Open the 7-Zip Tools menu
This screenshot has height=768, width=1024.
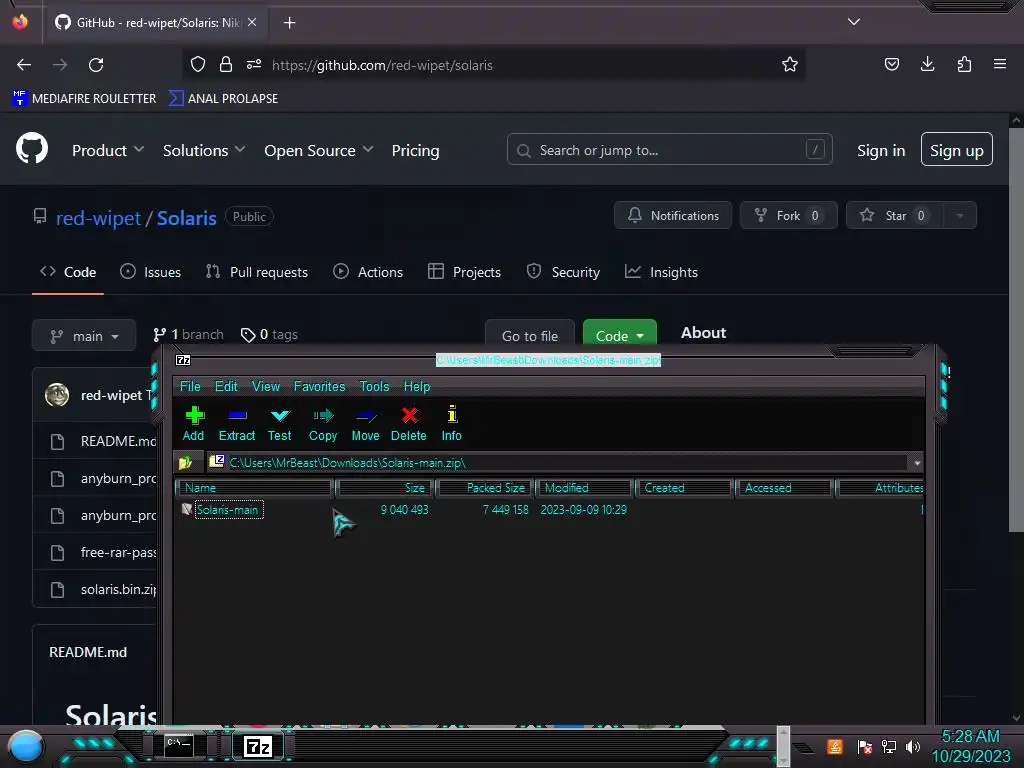[x=374, y=386]
